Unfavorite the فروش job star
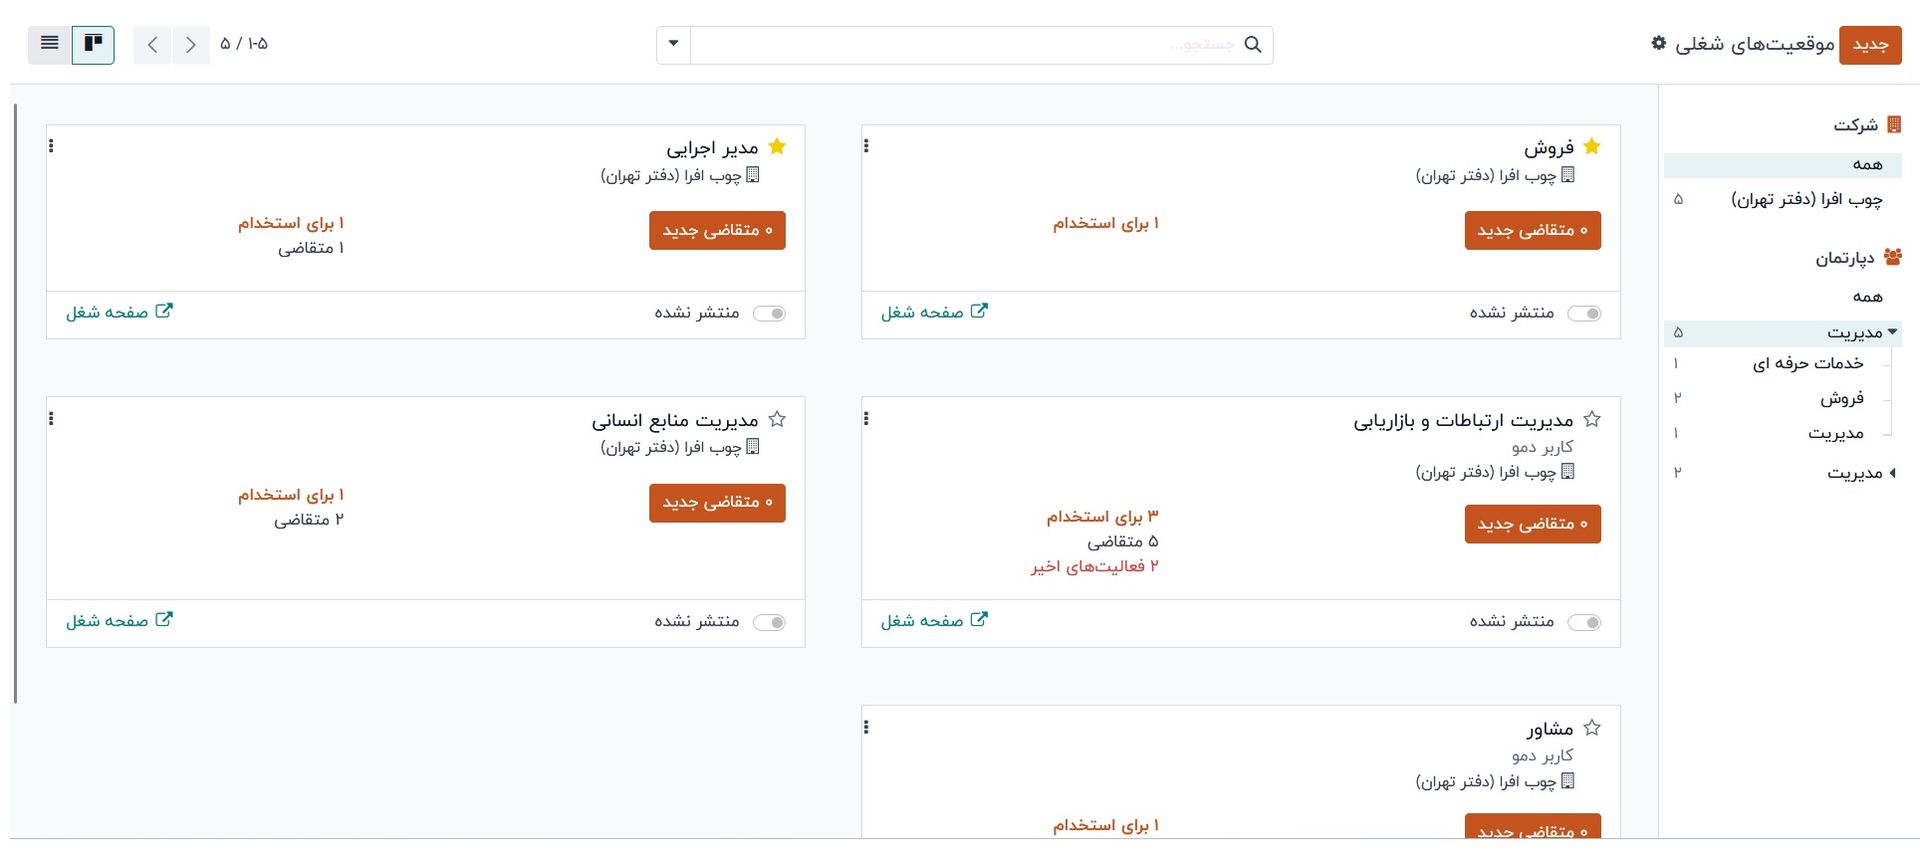Viewport: 1920px width, 863px height. point(1592,147)
